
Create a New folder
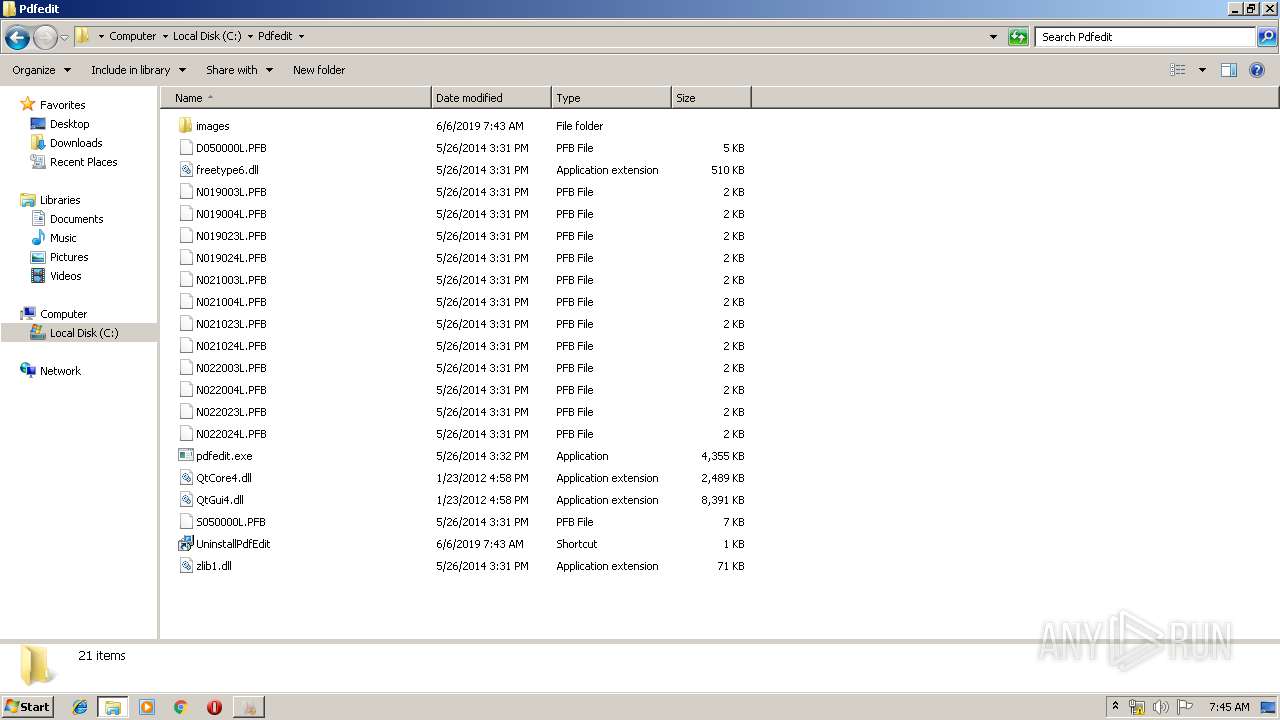(319, 70)
